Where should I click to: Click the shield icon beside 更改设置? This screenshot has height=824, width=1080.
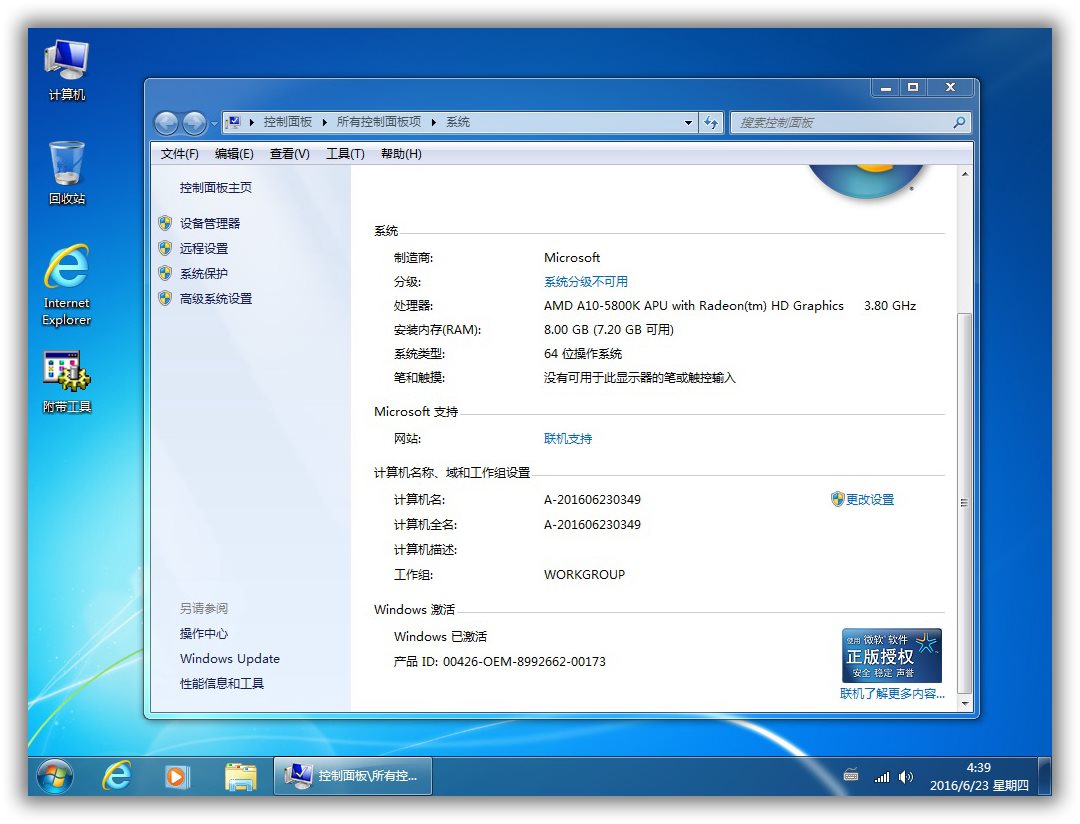click(x=838, y=499)
